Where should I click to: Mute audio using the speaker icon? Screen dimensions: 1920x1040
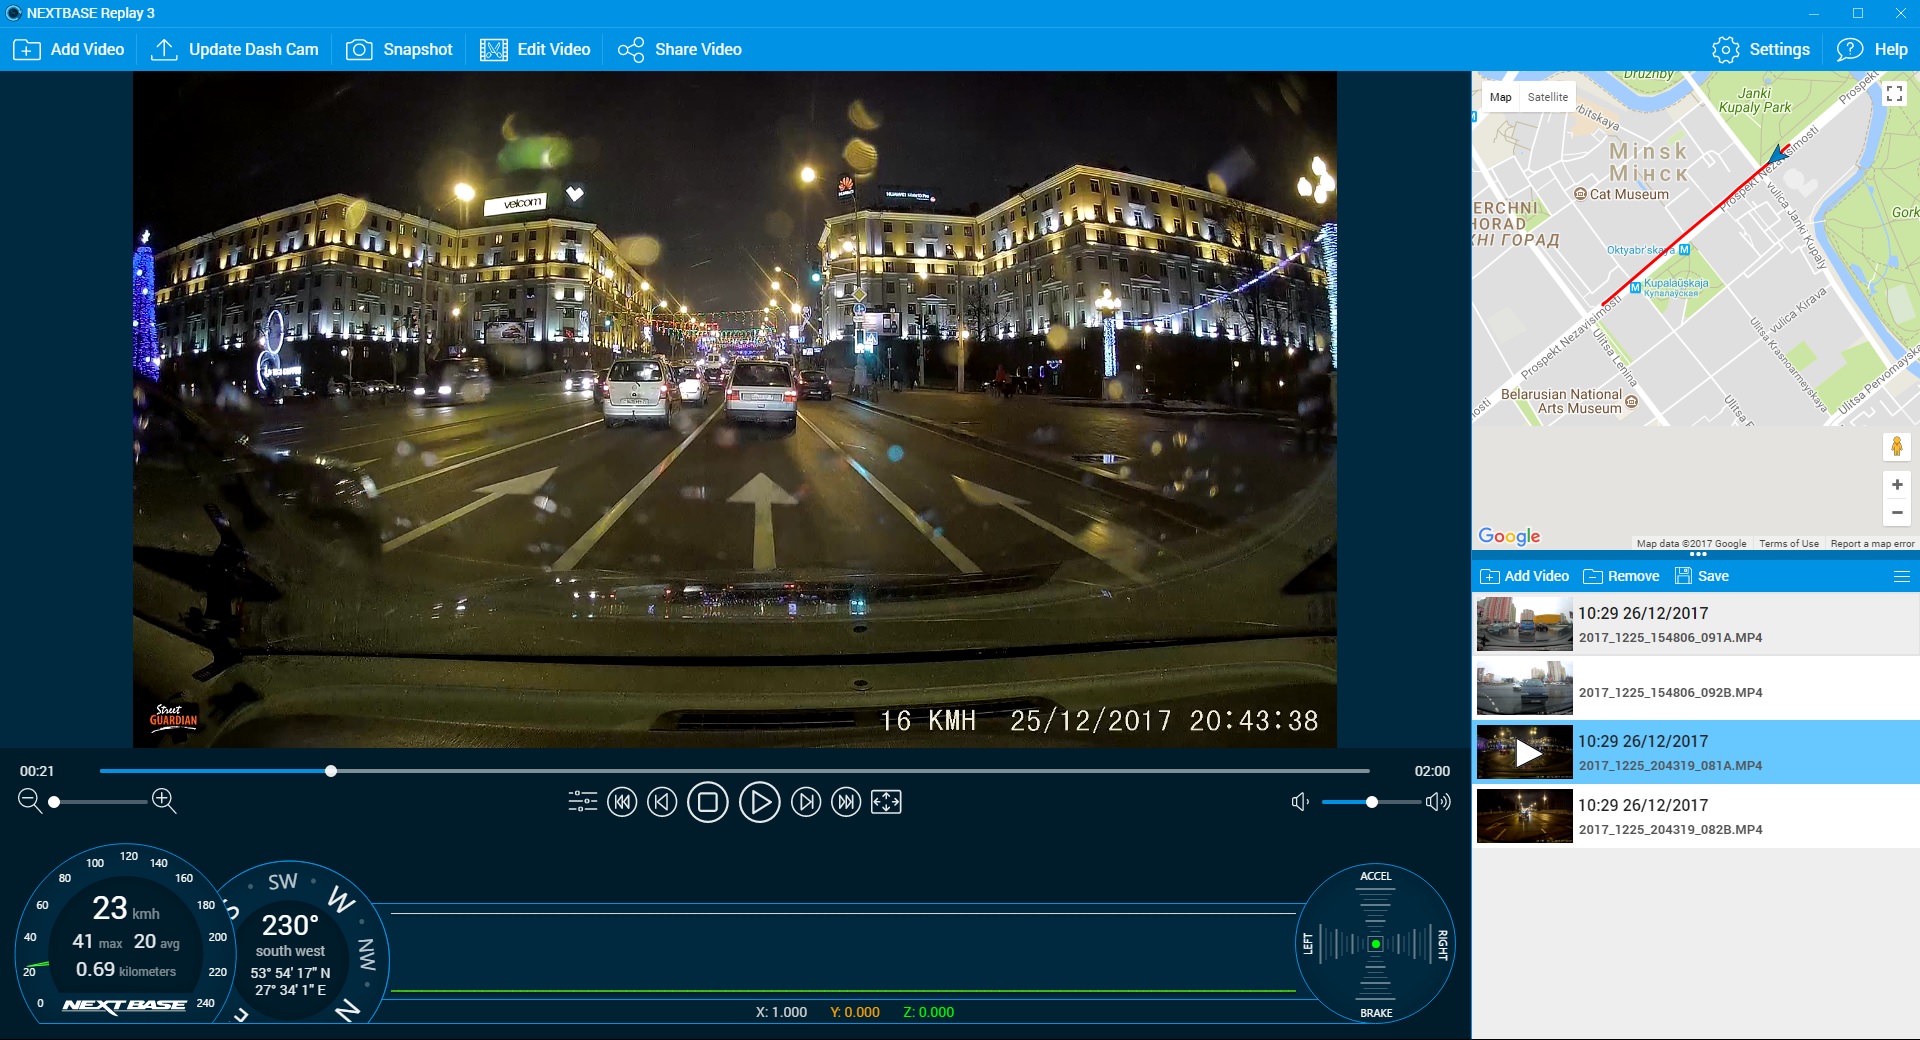[x=1300, y=802]
